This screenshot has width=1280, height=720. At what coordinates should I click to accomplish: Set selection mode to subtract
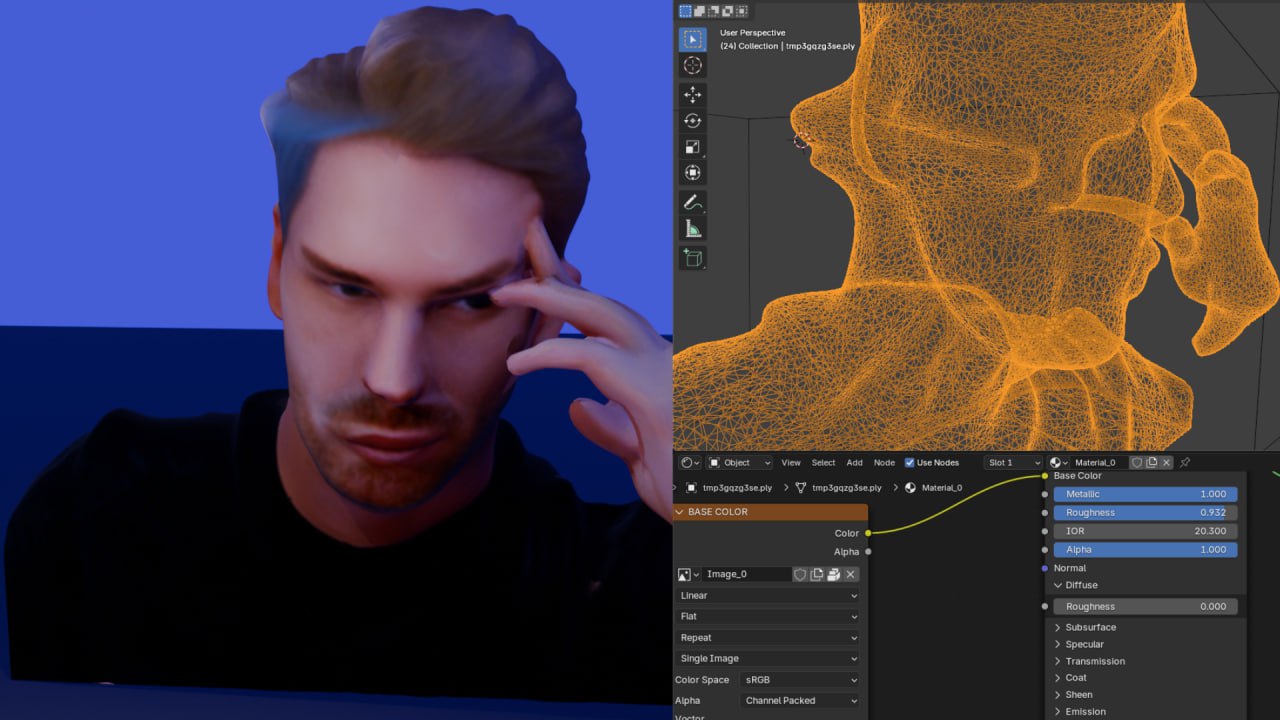(x=714, y=11)
